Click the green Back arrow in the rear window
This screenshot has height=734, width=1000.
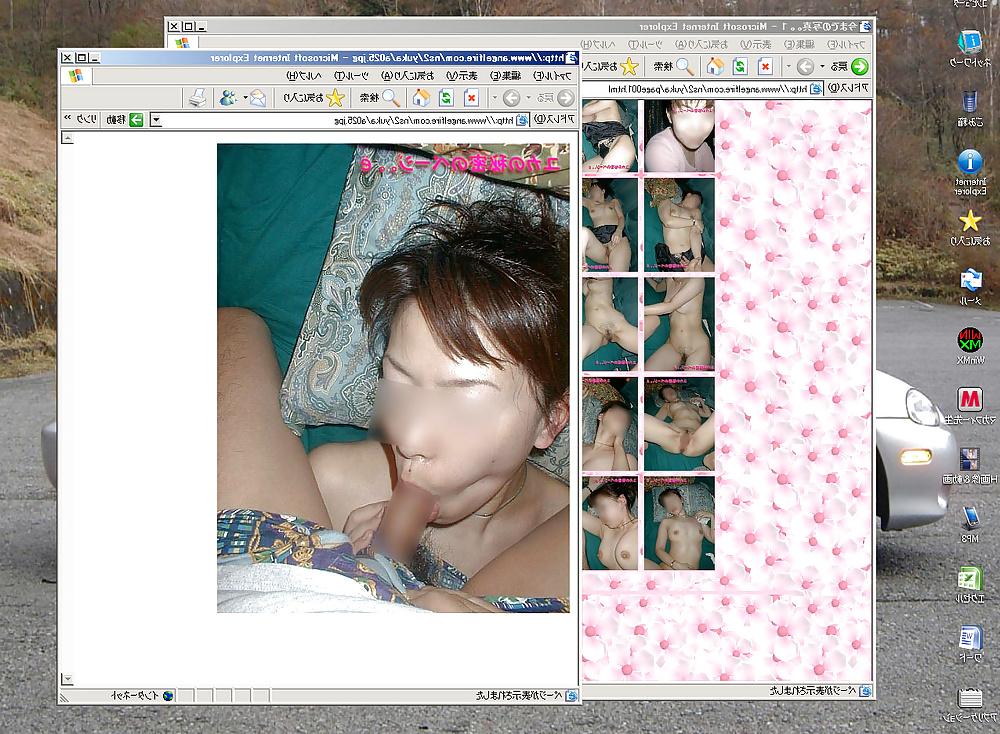tap(859, 66)
